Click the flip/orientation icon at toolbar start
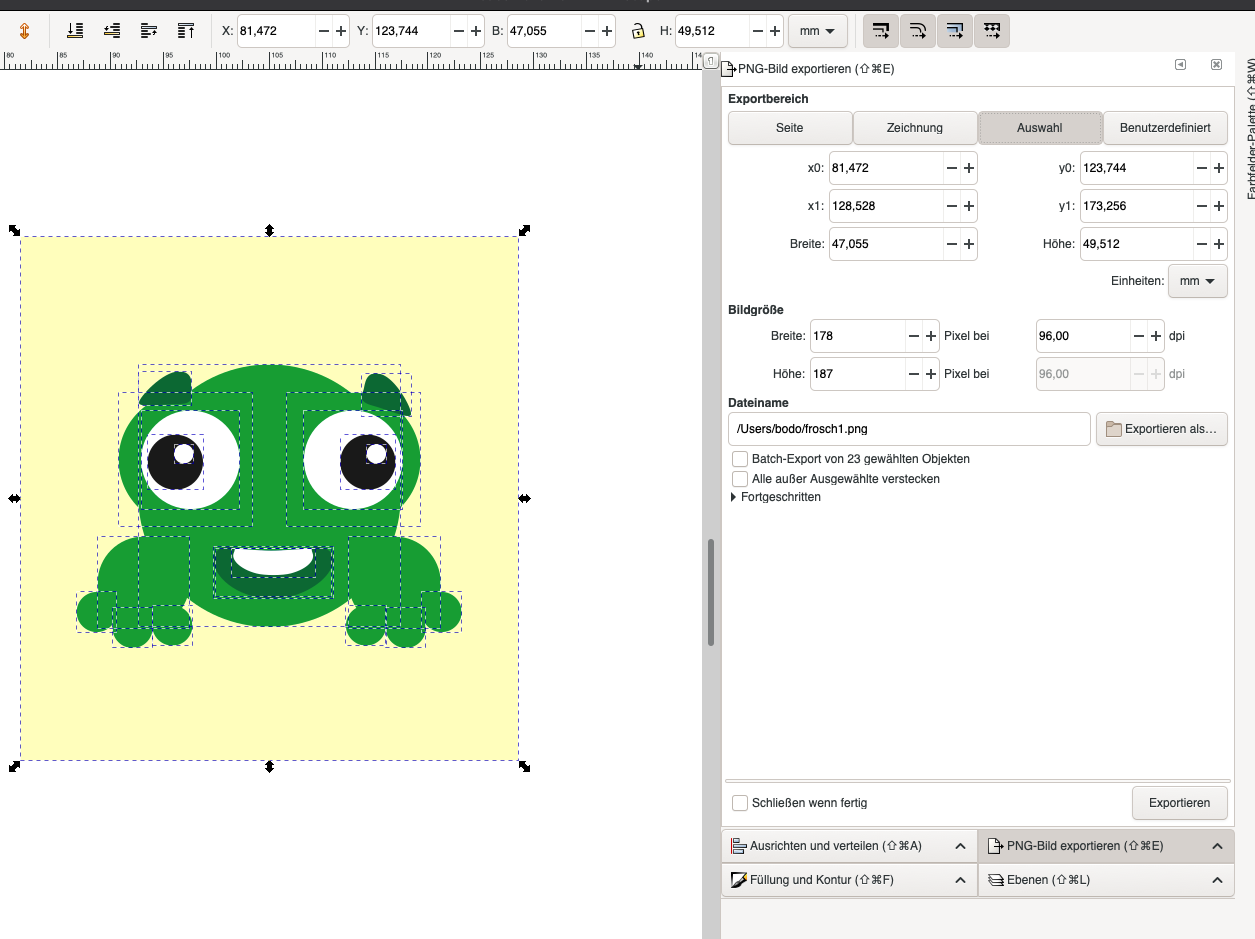 click(x=25, y=31)
